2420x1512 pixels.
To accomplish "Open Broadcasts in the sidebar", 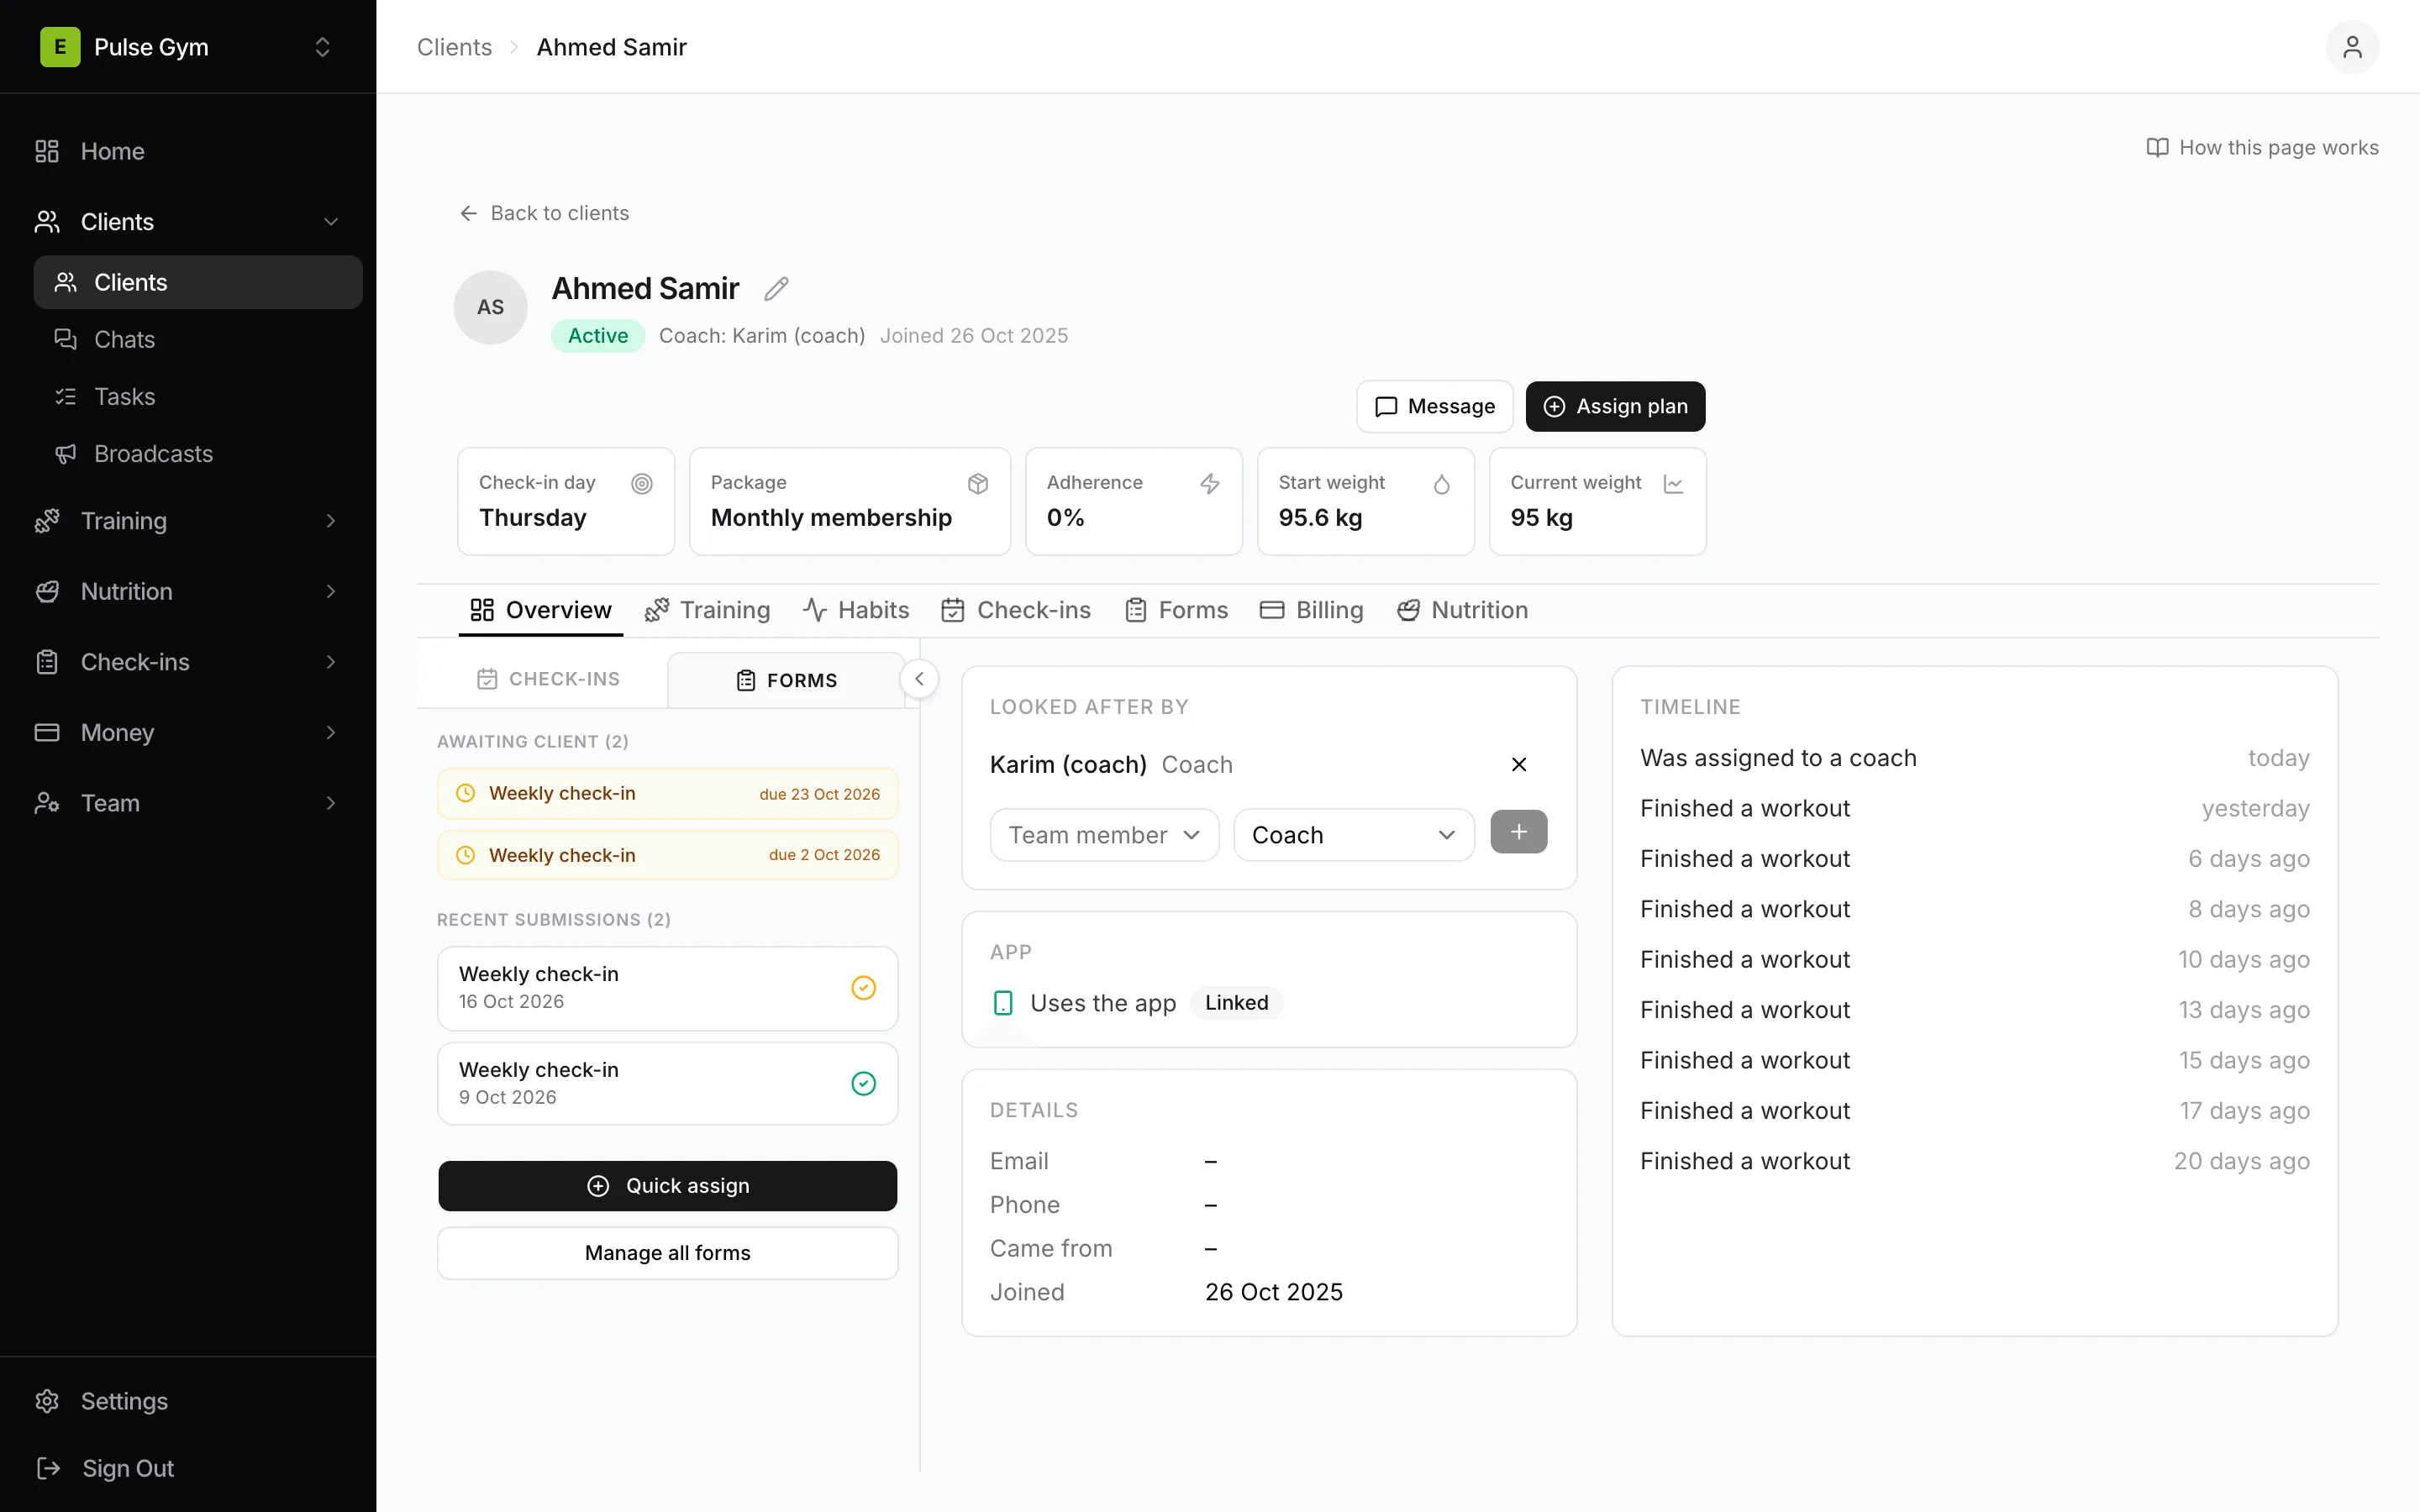I will tap(198, 454).
